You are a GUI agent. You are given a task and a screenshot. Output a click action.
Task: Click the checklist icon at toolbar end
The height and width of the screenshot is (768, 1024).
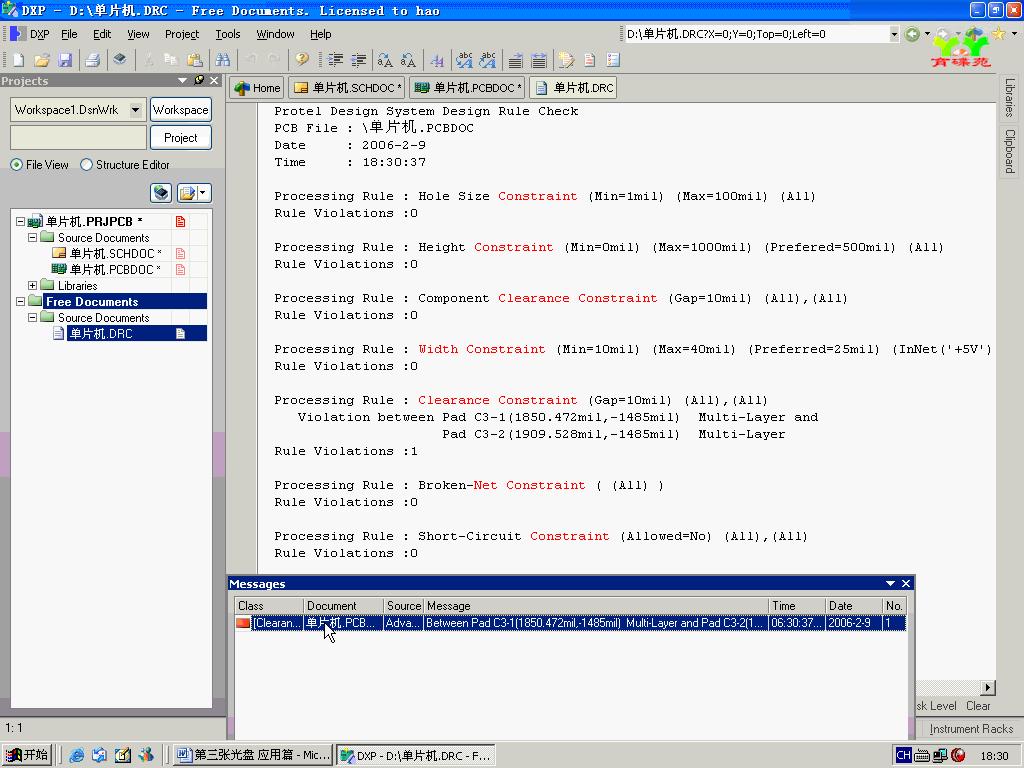613,60
